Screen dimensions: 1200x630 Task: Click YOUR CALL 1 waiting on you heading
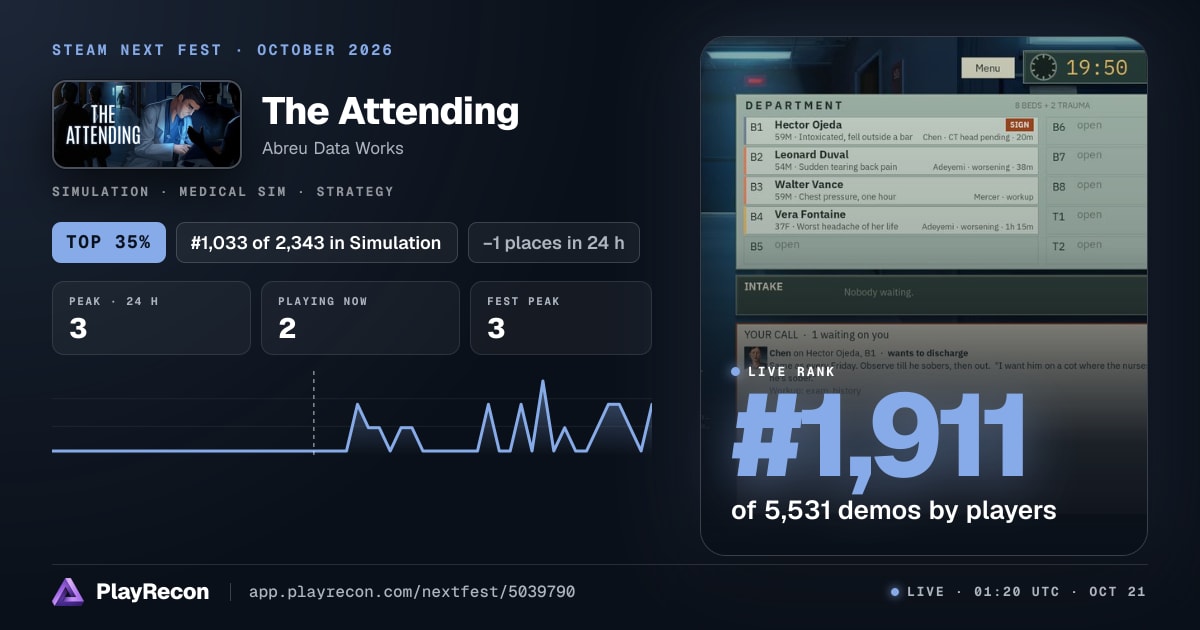[x=817, y=335]
